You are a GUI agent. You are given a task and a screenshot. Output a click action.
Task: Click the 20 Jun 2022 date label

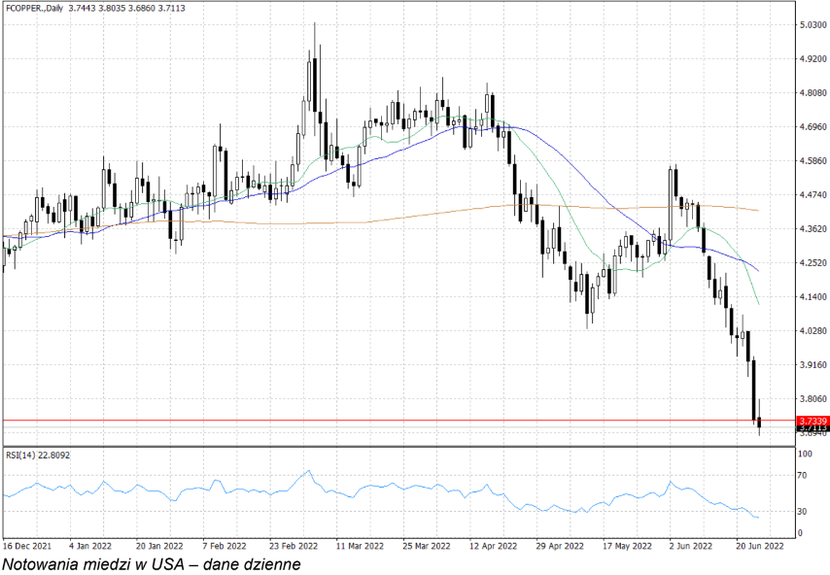(x=759, y=547)
